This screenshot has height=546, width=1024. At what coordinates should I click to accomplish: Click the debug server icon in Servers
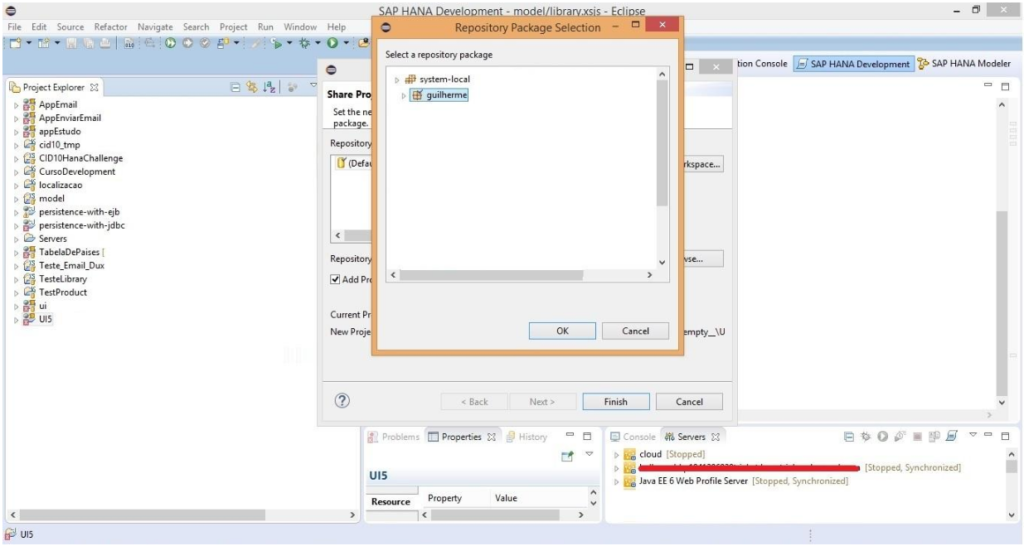pyautogui.click(x=866, y=437)
